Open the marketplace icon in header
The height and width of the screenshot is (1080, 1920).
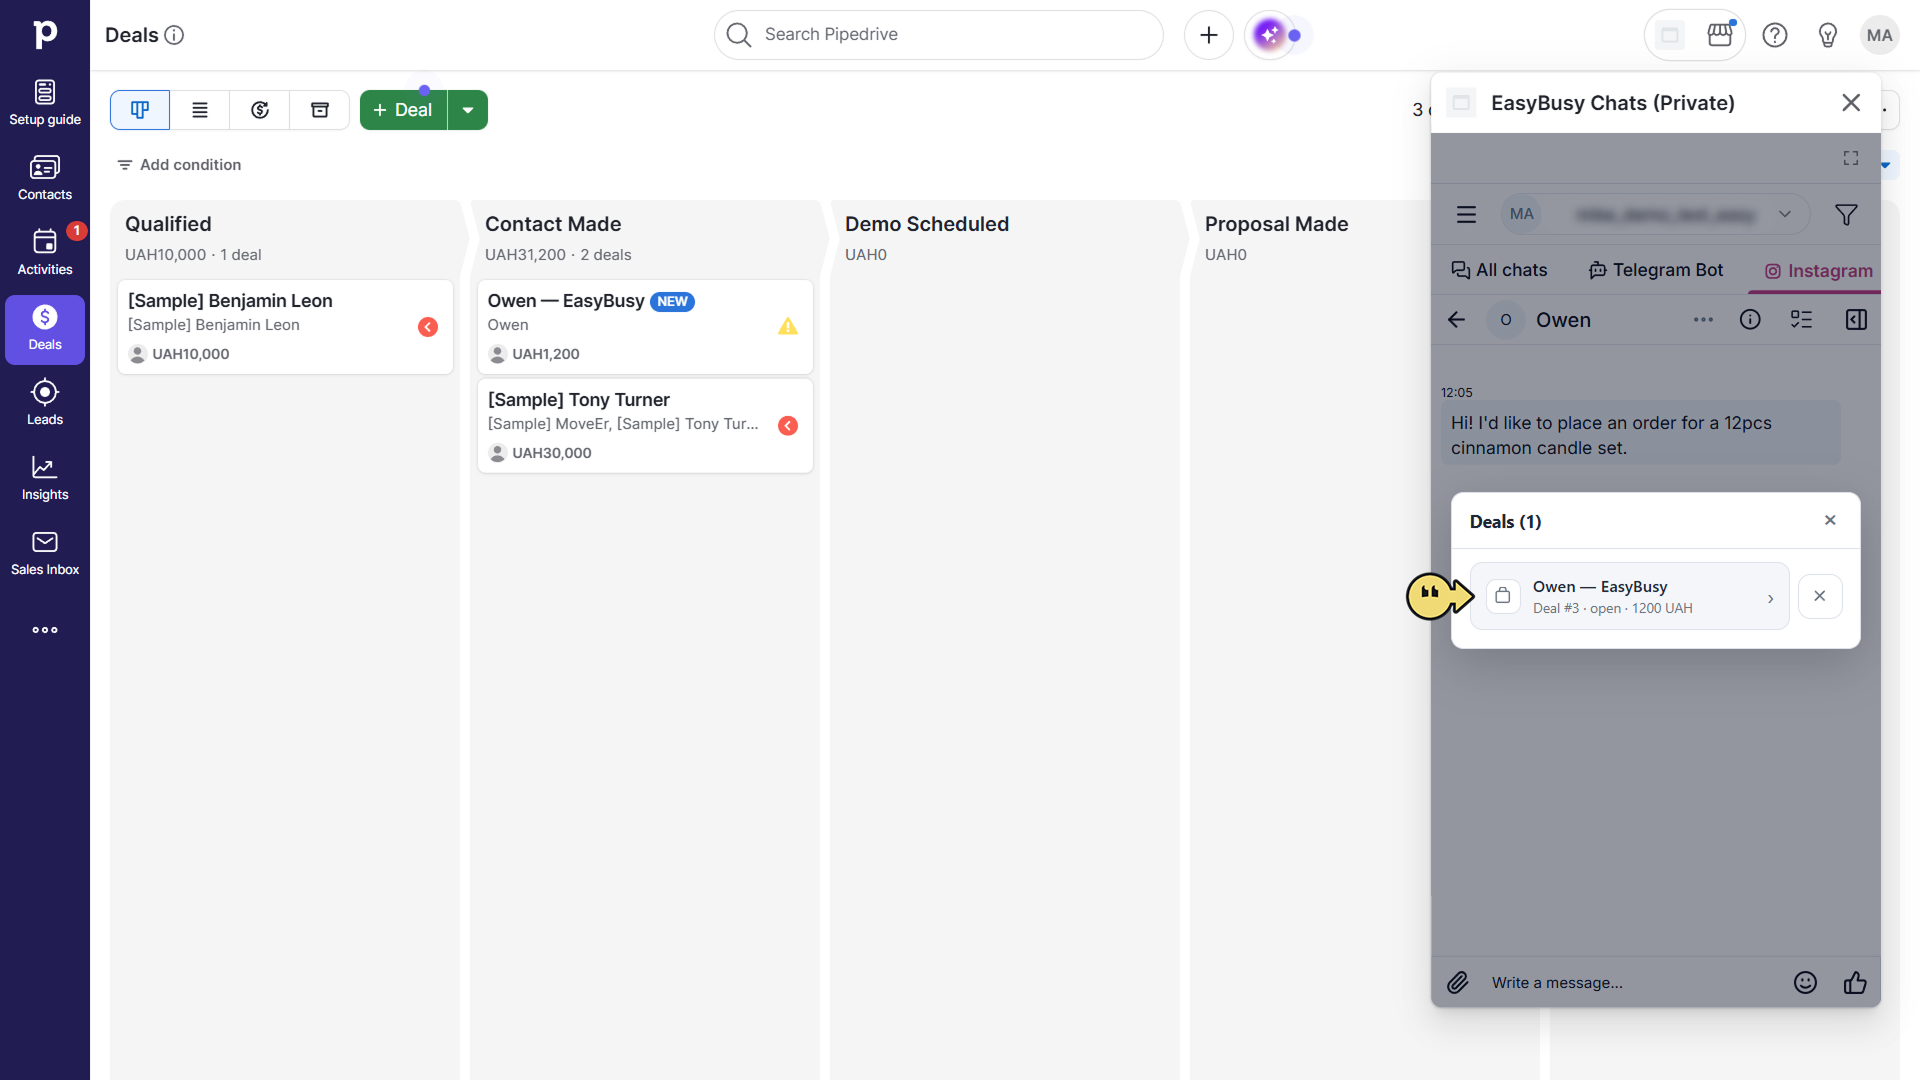(x=1720, y=35)
